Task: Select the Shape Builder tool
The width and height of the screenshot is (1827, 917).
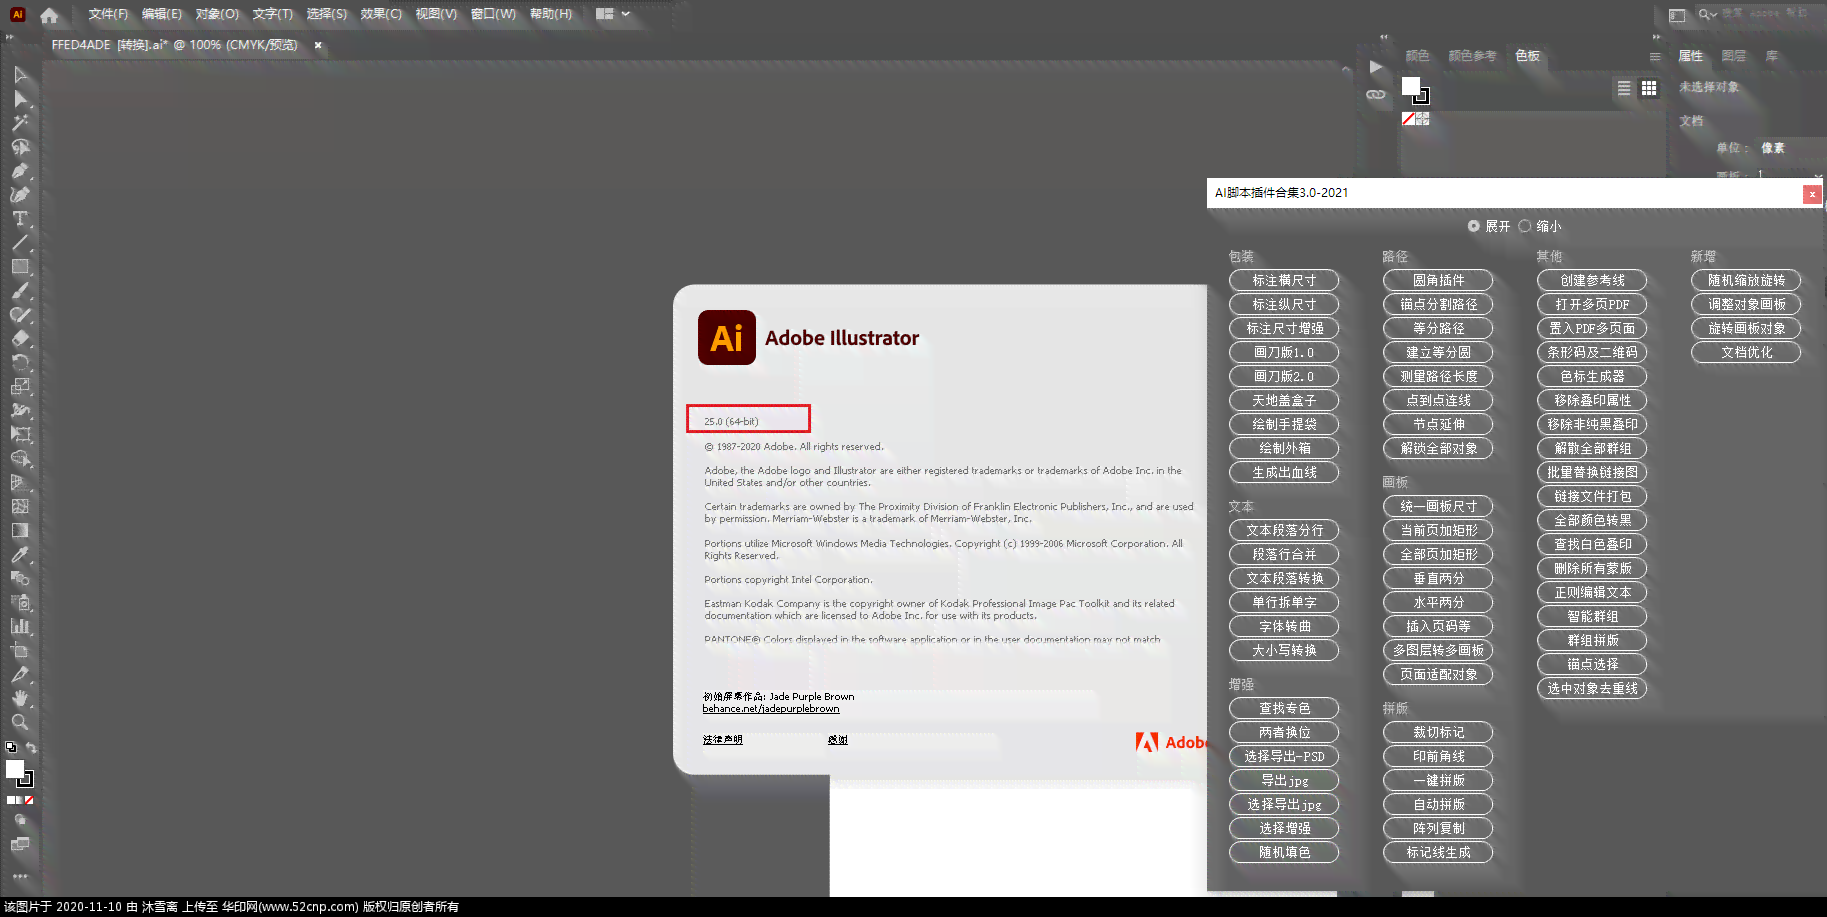Action: point(20,459)
